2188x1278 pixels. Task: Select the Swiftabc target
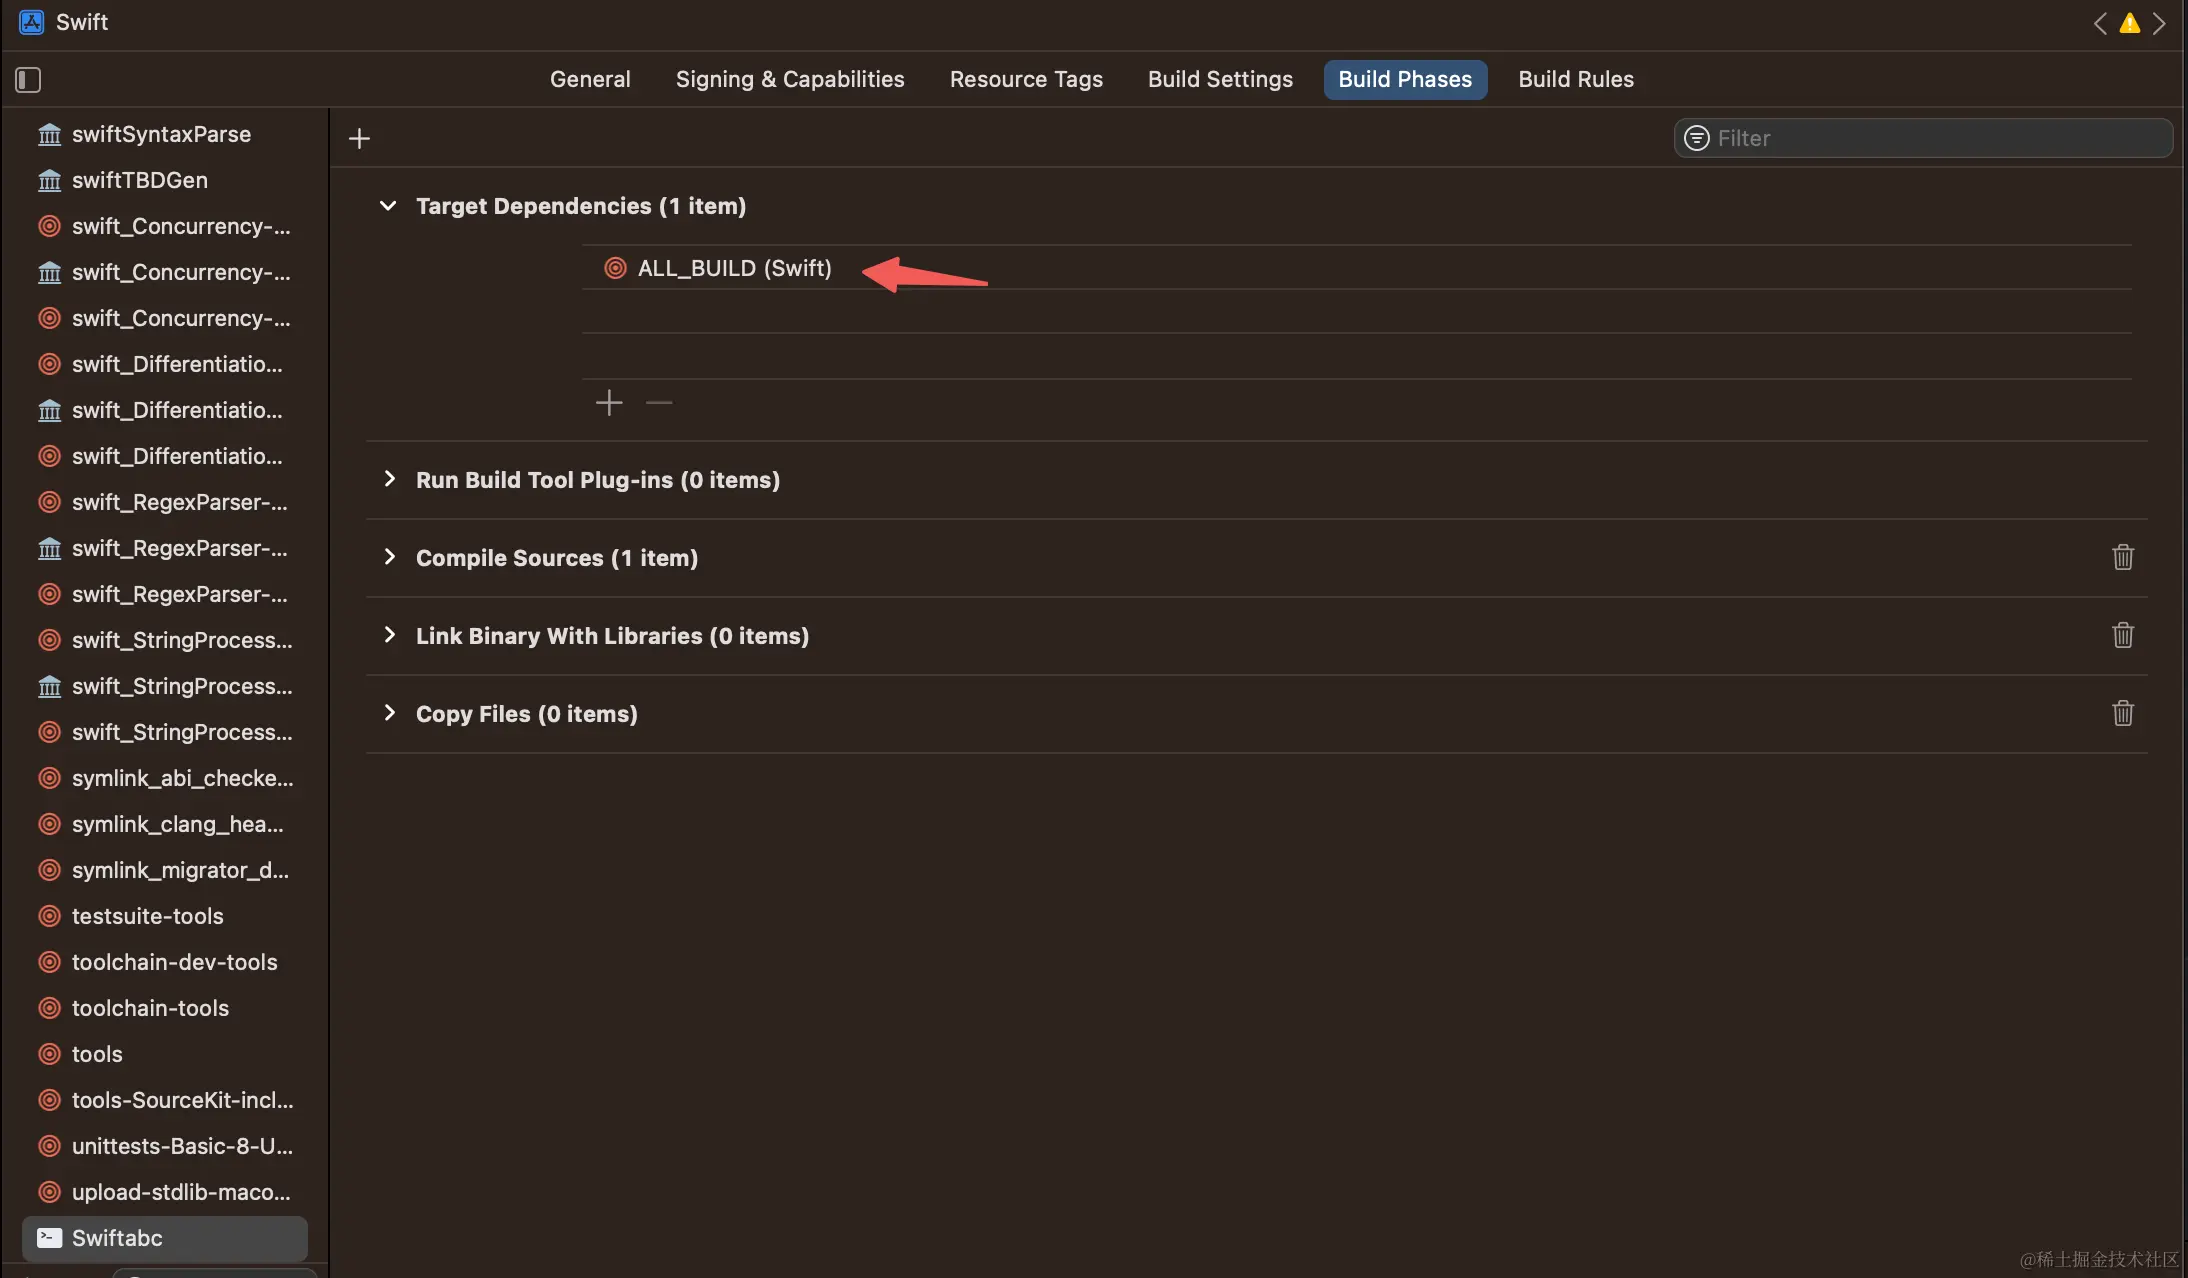pyautogui.click(x=164, y=1238)
